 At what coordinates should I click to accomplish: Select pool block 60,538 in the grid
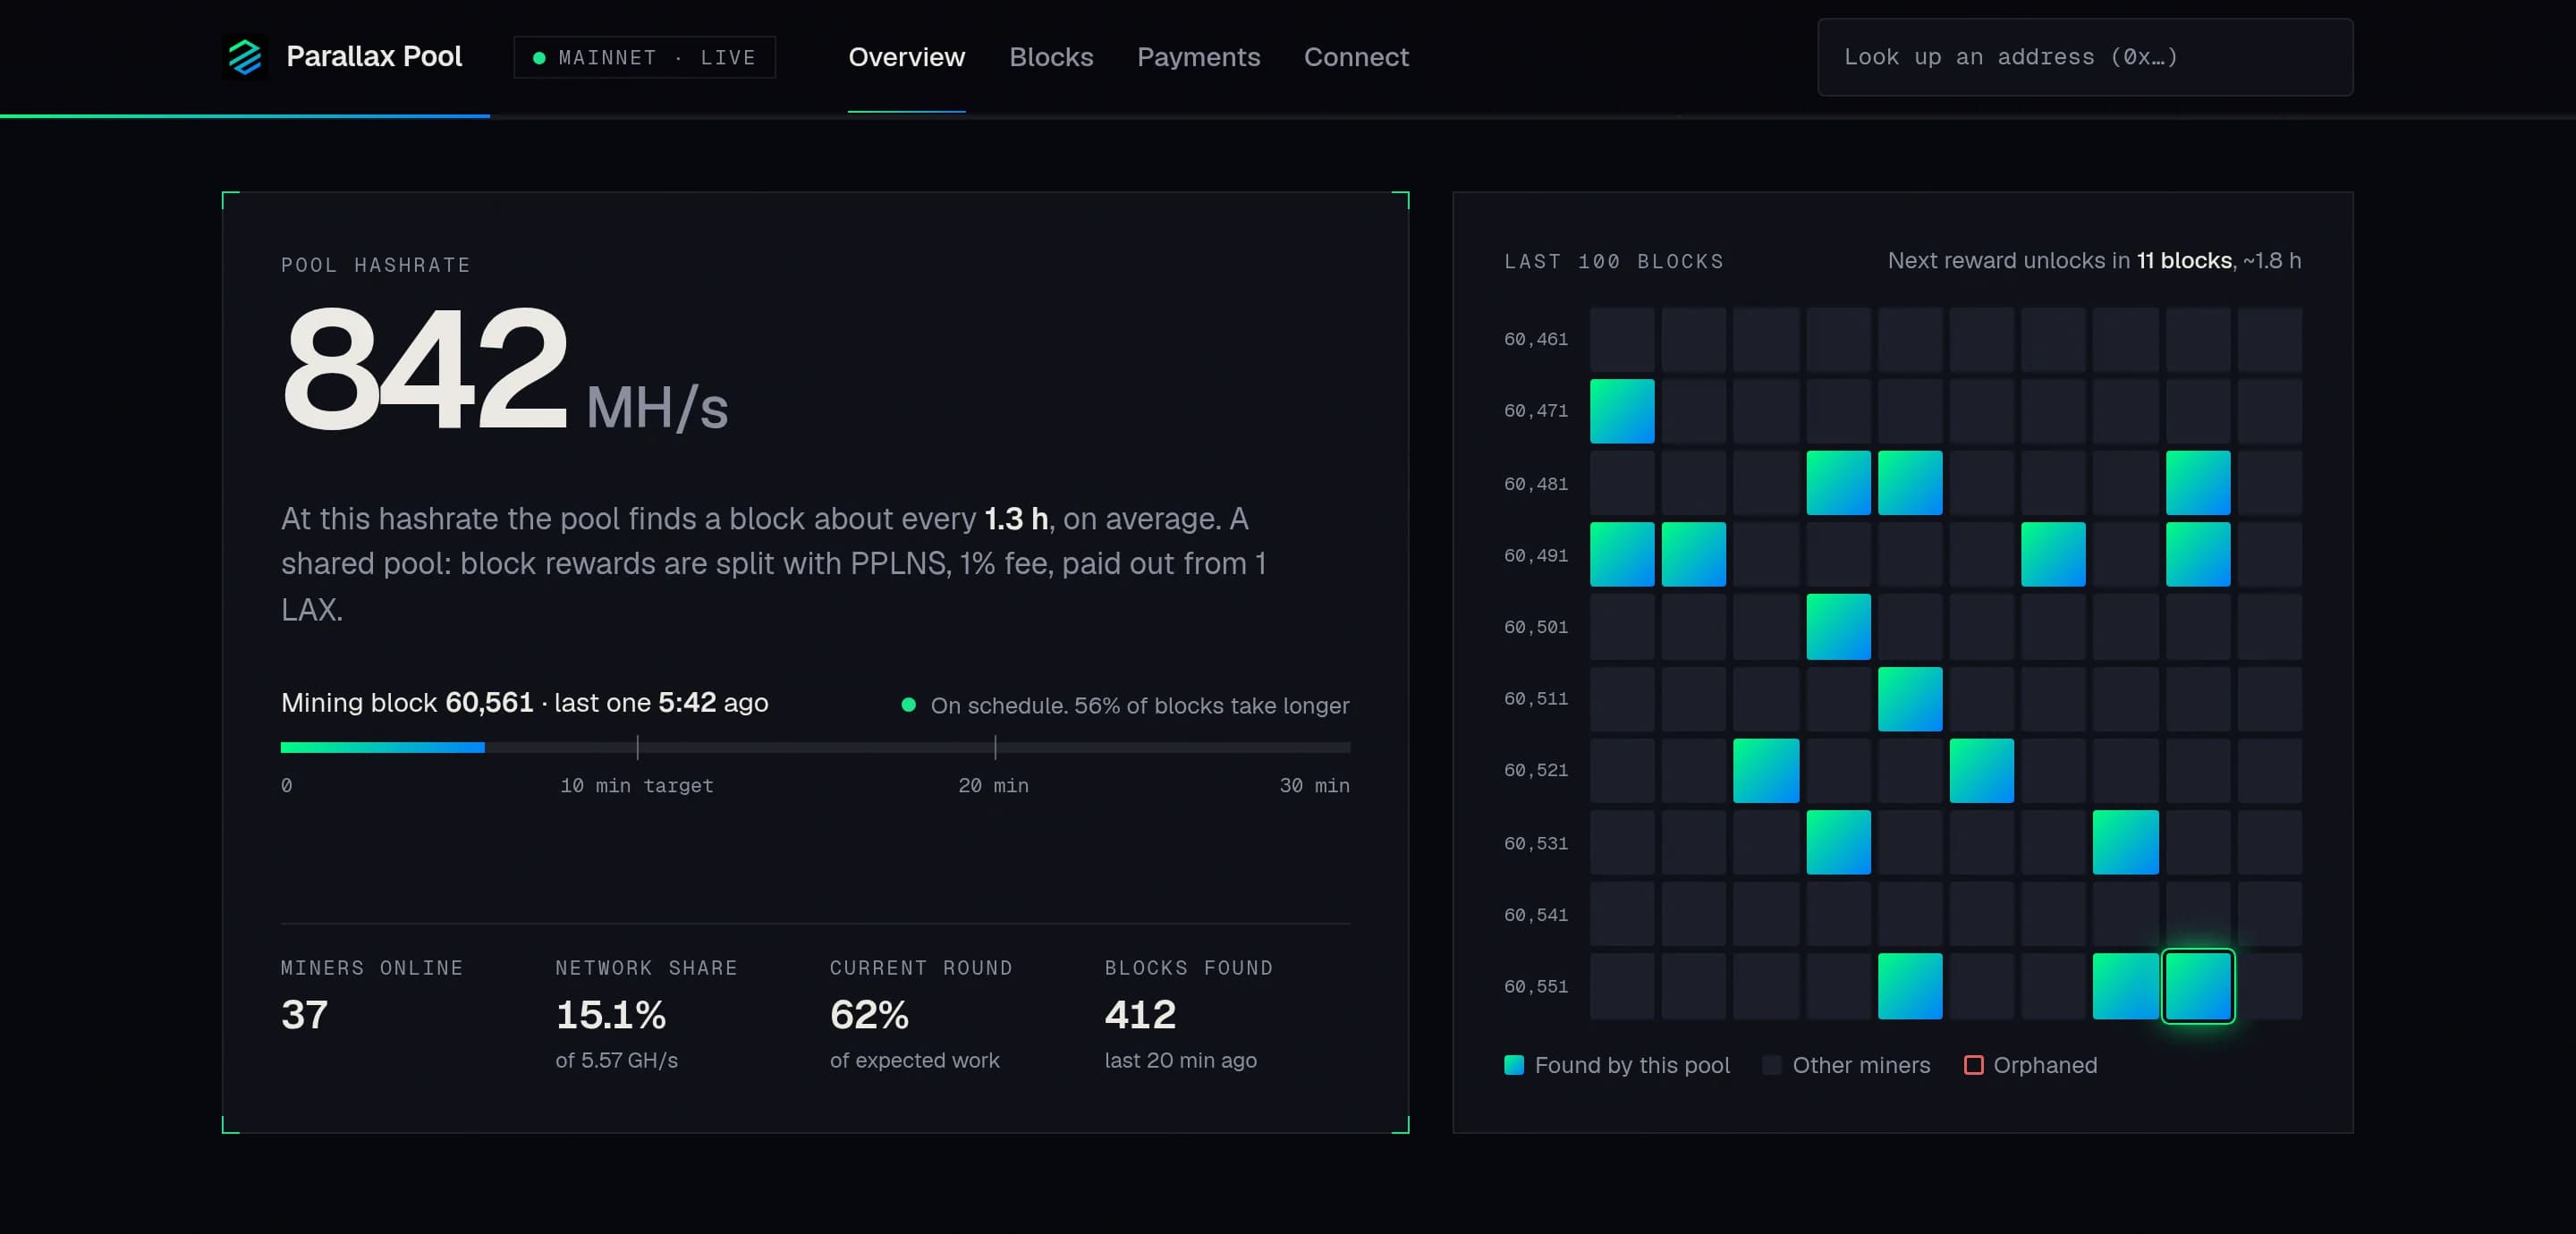[2125, 842]
